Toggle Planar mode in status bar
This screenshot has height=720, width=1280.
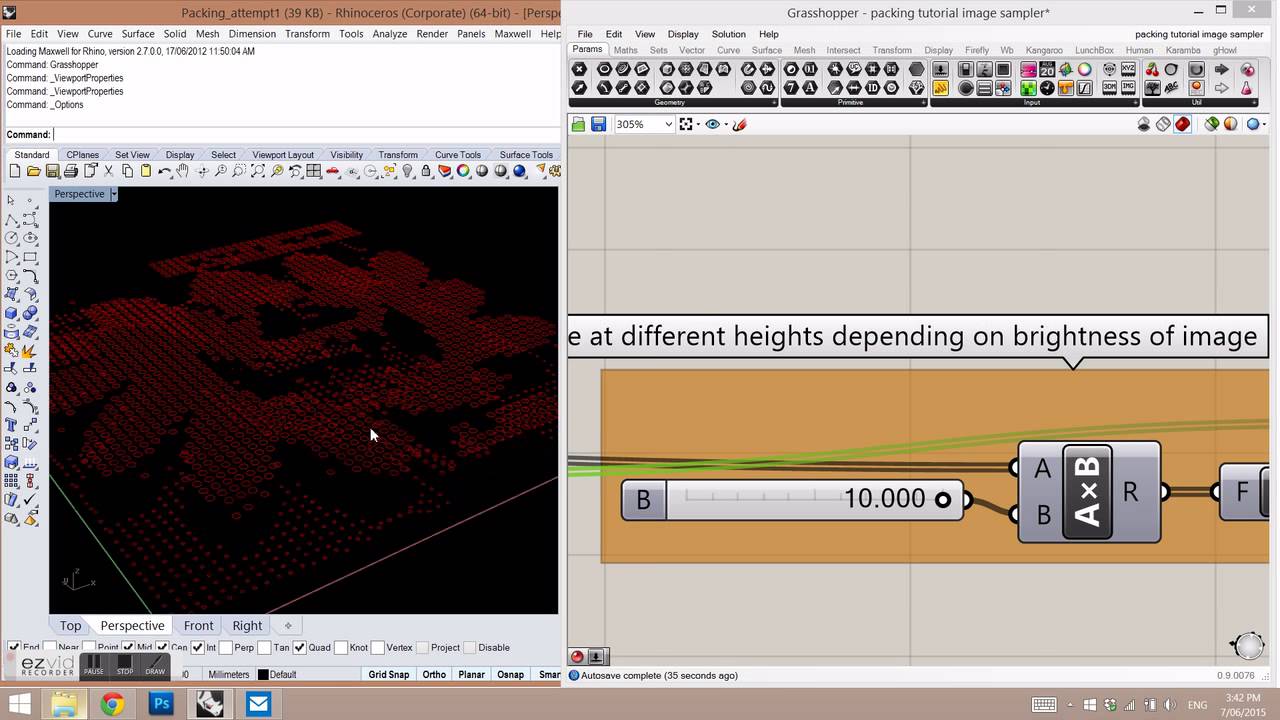pyautogui.click(x=472, y=675)
